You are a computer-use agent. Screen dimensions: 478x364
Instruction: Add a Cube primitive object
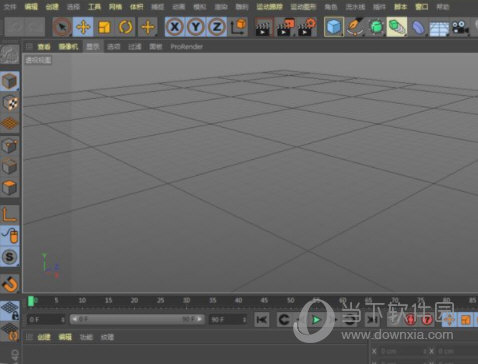334,27
